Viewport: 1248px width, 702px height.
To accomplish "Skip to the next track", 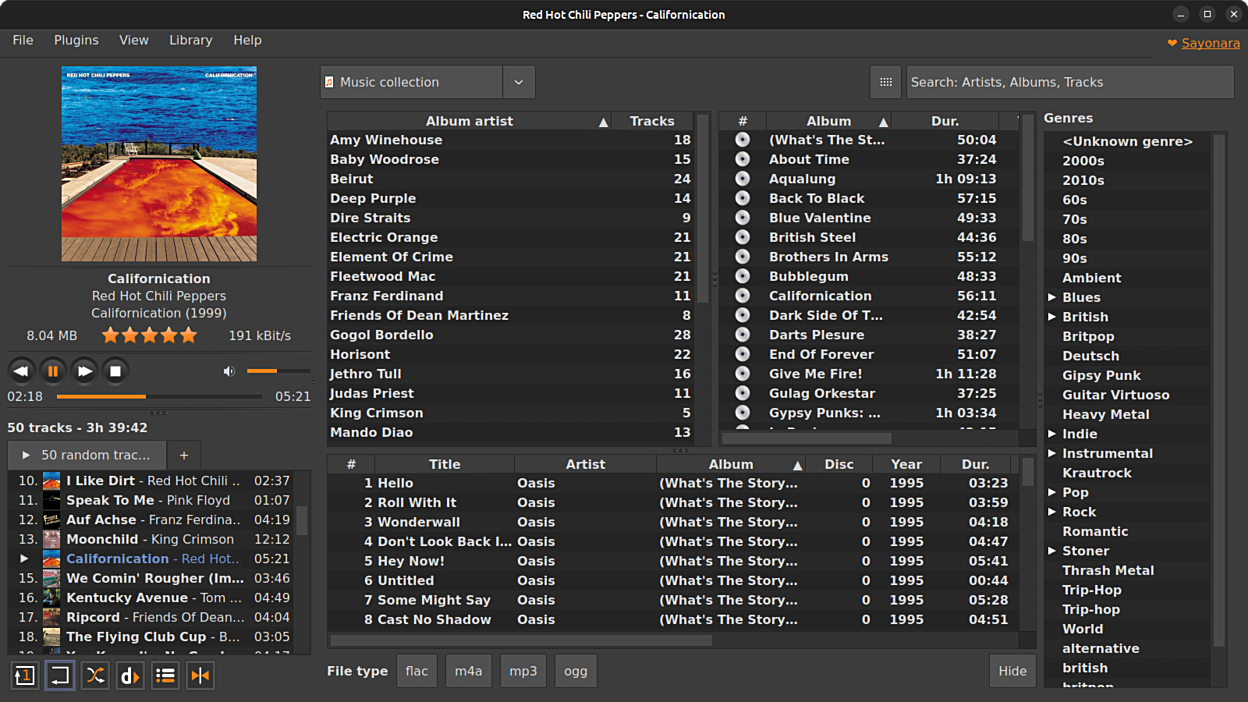I will tap(84, 371).
